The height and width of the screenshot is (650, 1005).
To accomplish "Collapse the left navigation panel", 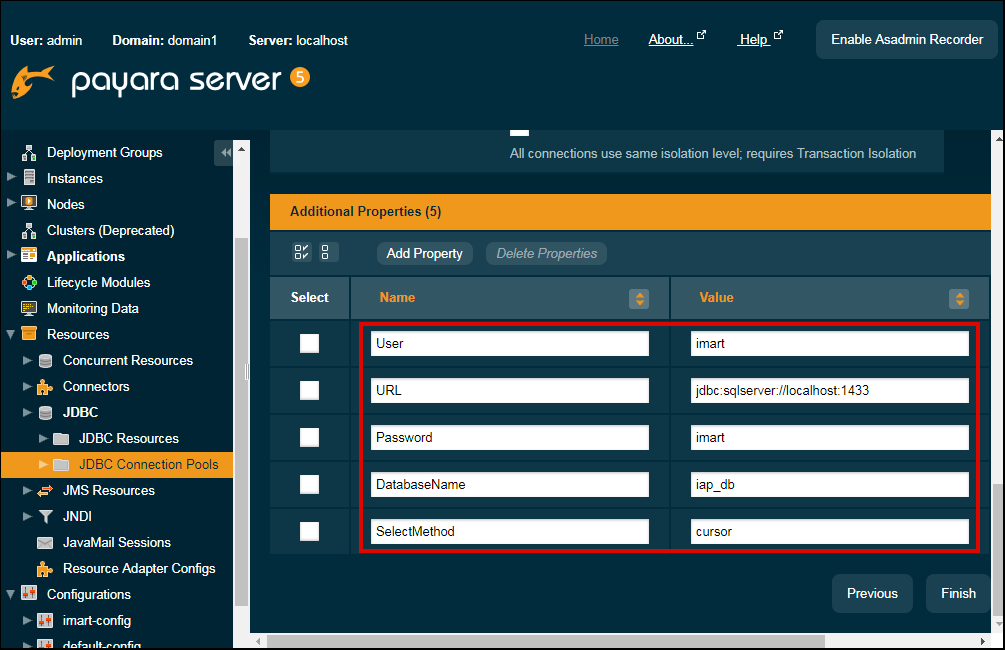I will (224, 153).
